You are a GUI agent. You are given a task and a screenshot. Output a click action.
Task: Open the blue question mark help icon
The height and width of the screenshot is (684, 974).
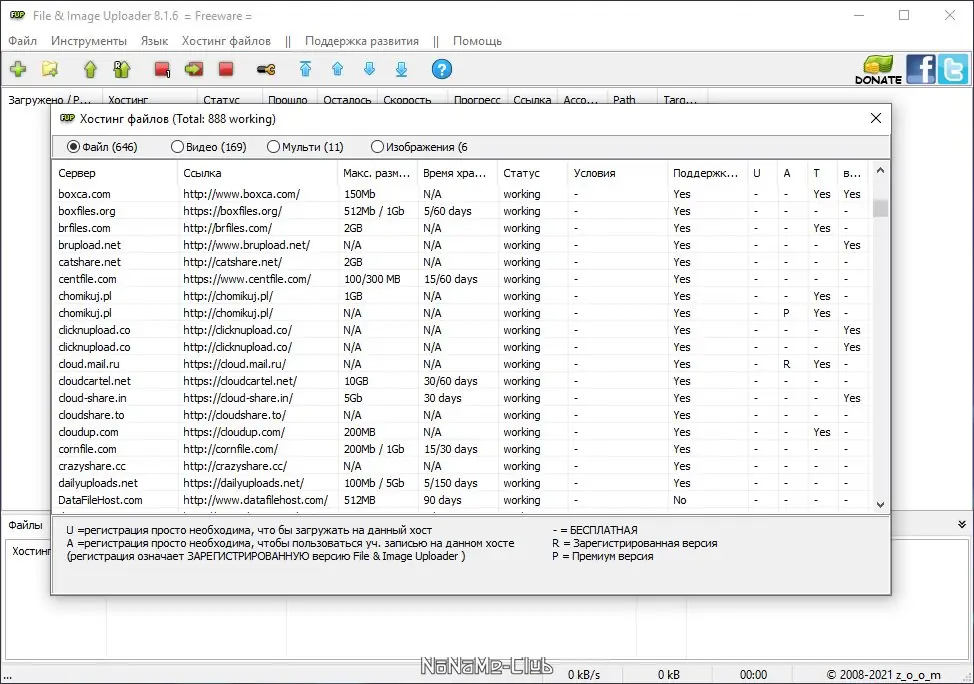441,69
